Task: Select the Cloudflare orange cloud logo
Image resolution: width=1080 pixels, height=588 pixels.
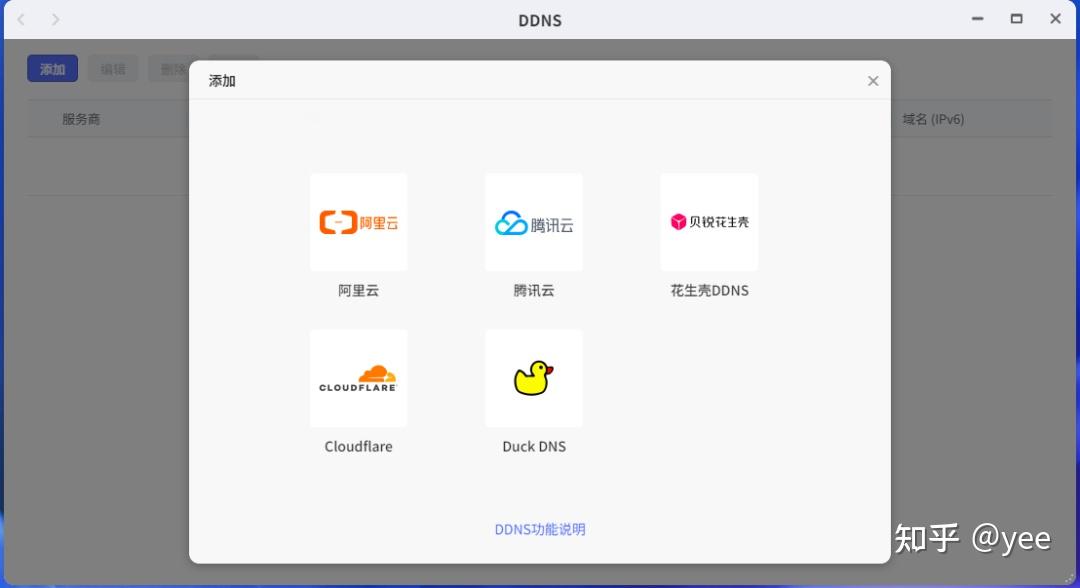Action: click(x=358, y=378)
